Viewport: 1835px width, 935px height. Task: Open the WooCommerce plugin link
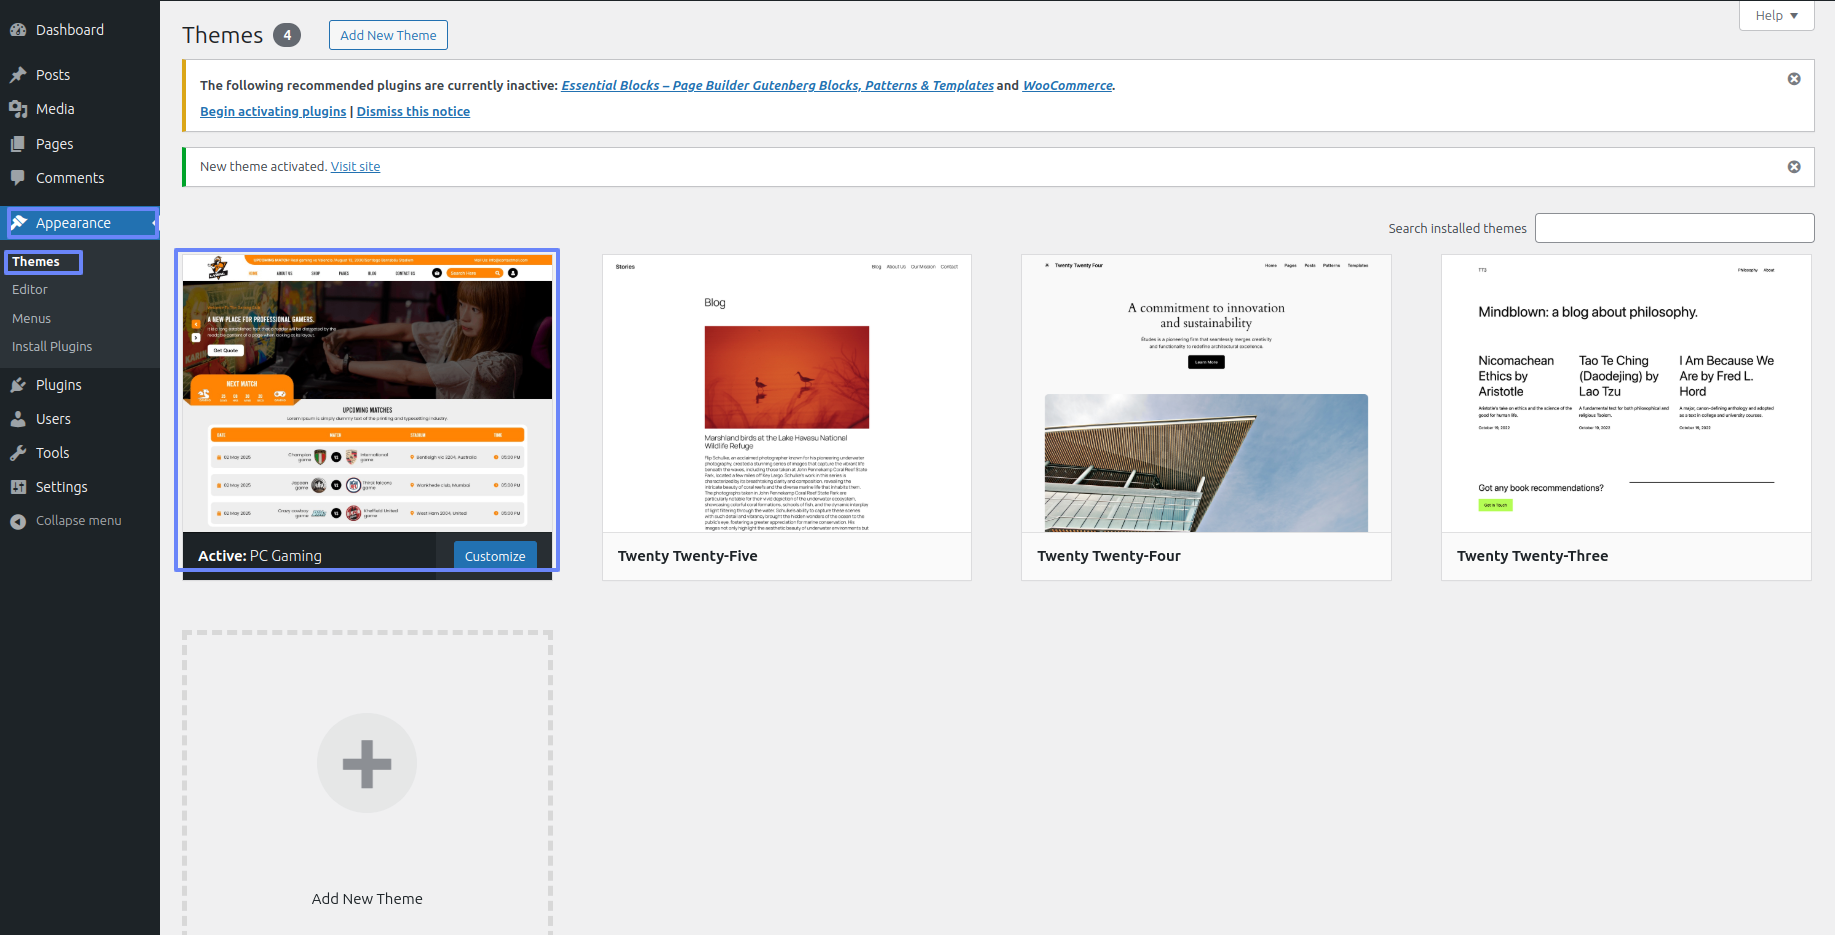1067,86
